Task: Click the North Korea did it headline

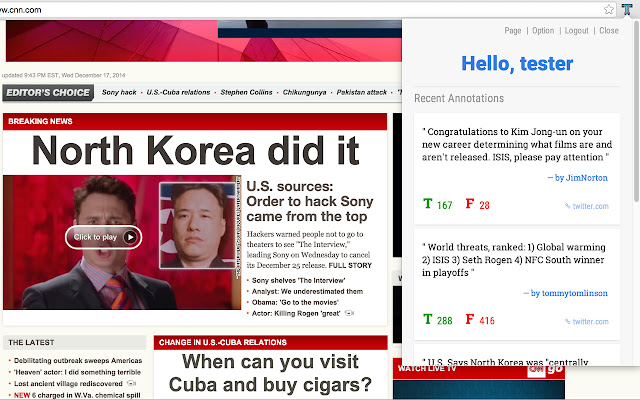Action: coord(195,151)
